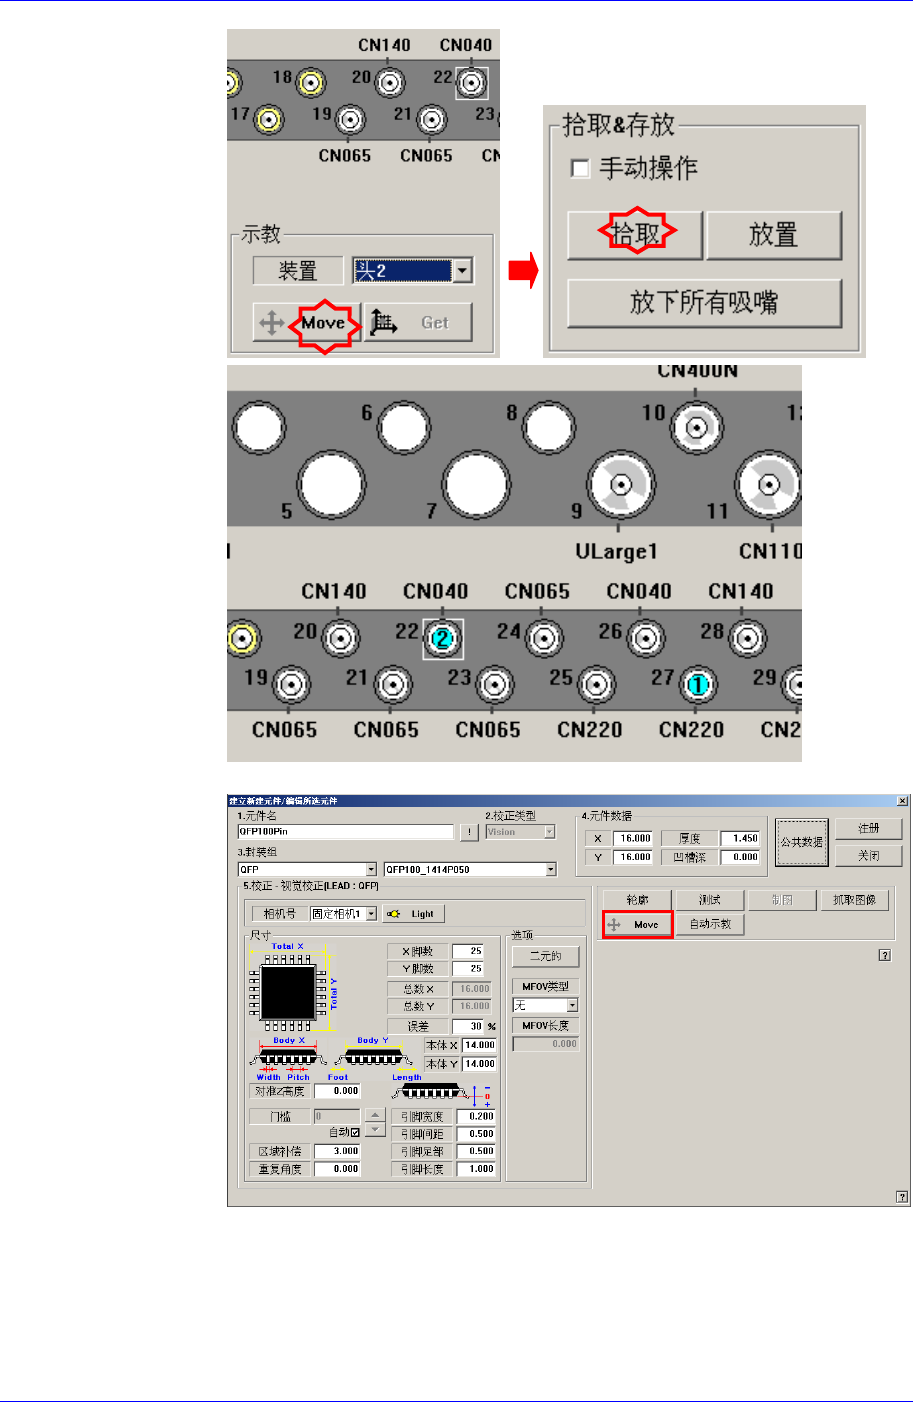
Task: Click the 重复角度 field
Action: (337, 1169)
